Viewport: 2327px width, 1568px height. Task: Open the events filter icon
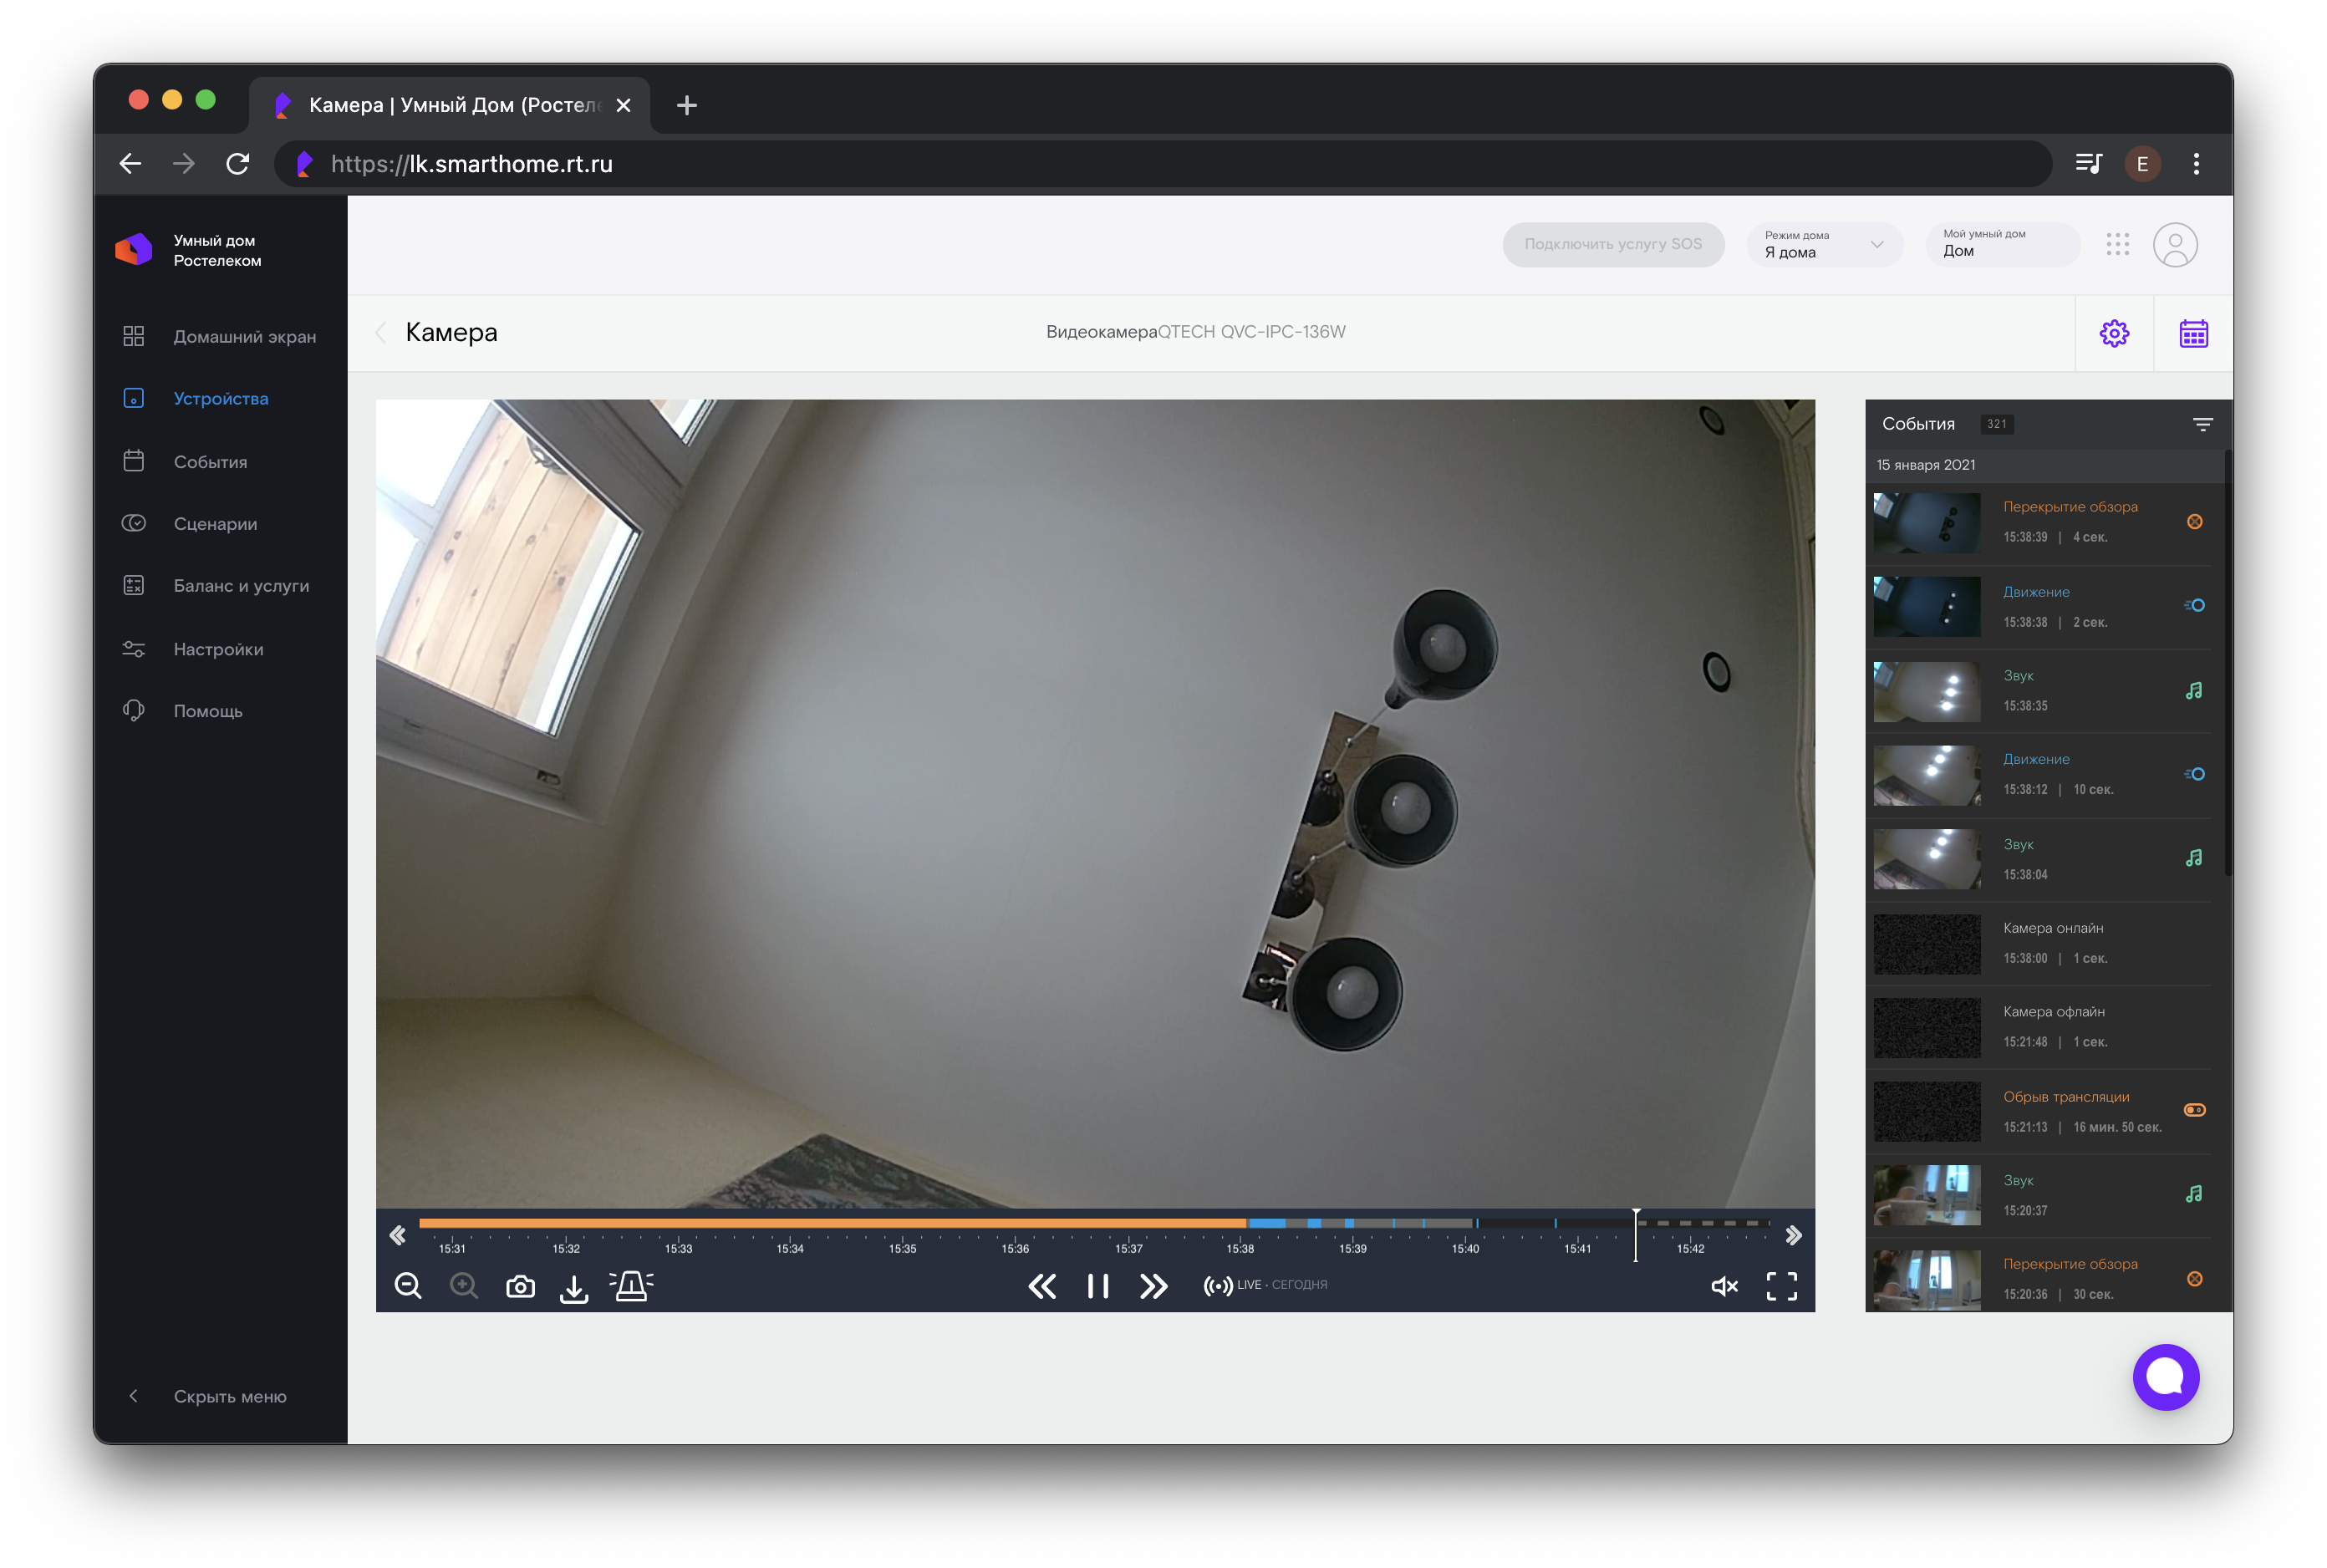point(2202,424)
